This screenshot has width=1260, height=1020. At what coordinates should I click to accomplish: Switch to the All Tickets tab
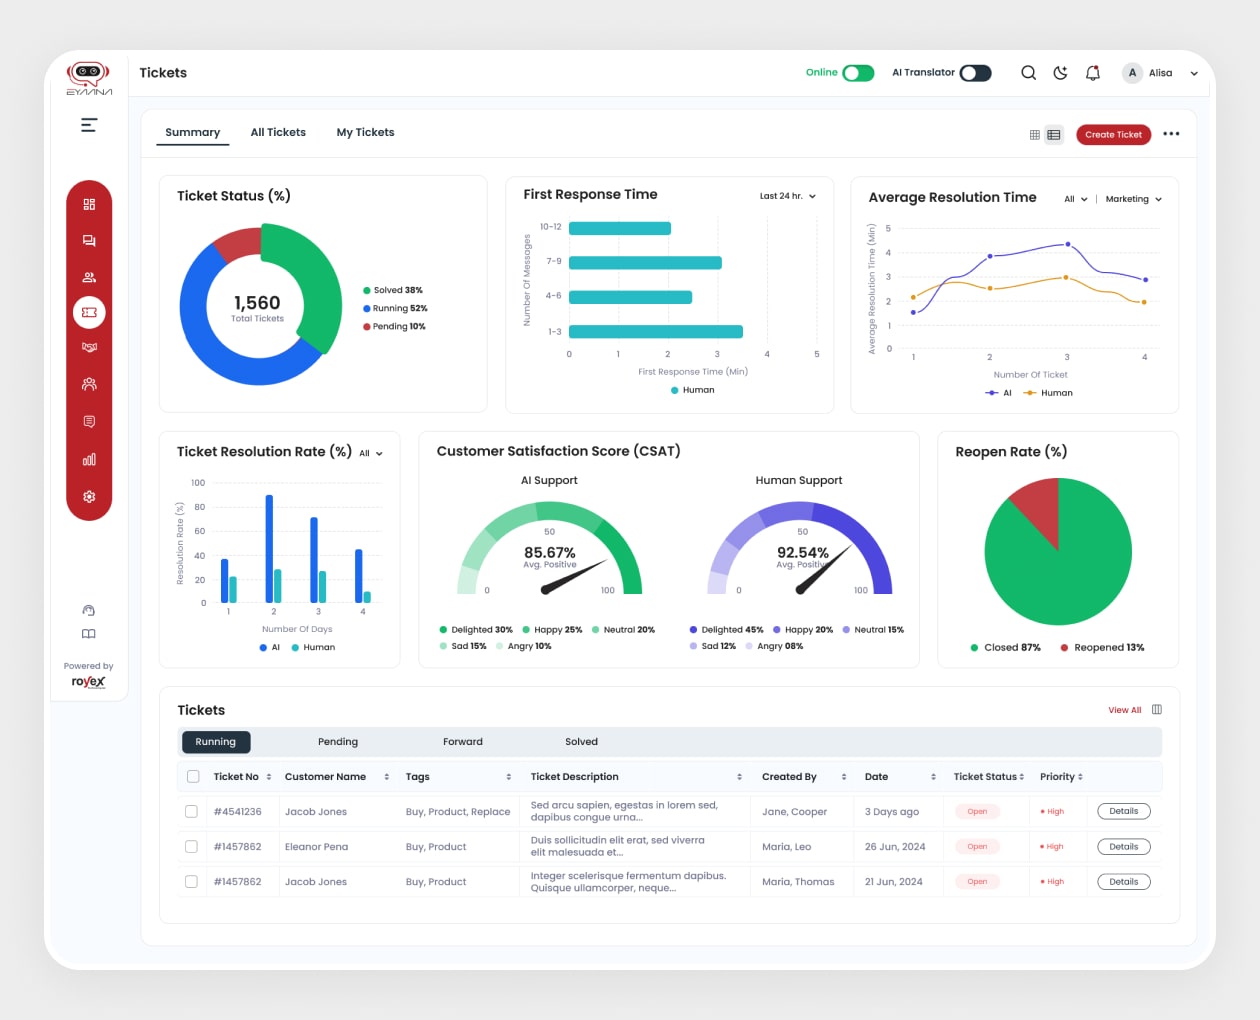(278, 132)
